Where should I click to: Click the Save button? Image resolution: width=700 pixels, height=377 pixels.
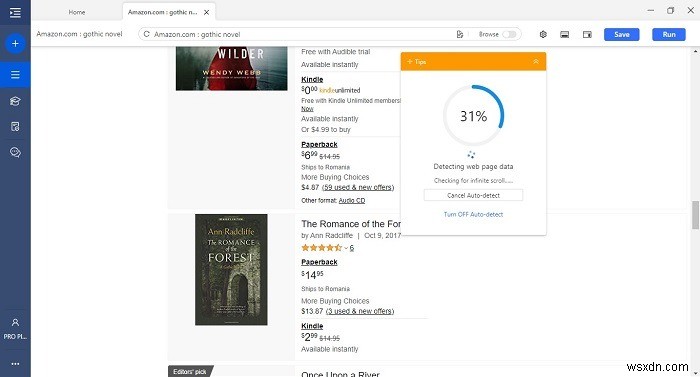coord(621,34)
